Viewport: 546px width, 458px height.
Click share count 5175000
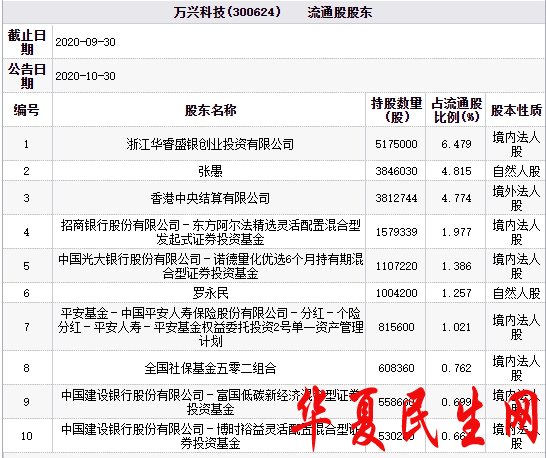coord(396,144)
